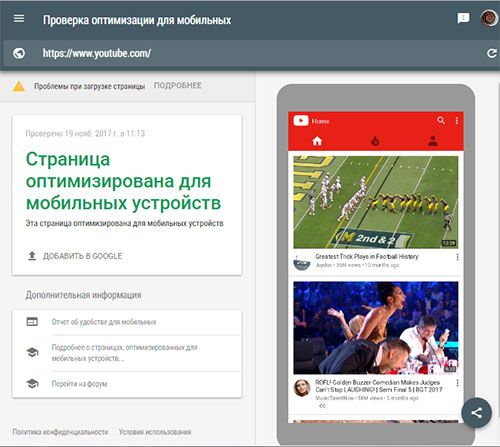Viewport: 500px width, 447px height.
Task: Open Подробнее о страницах, оптимизированных link
Action: tap(125, 353)
